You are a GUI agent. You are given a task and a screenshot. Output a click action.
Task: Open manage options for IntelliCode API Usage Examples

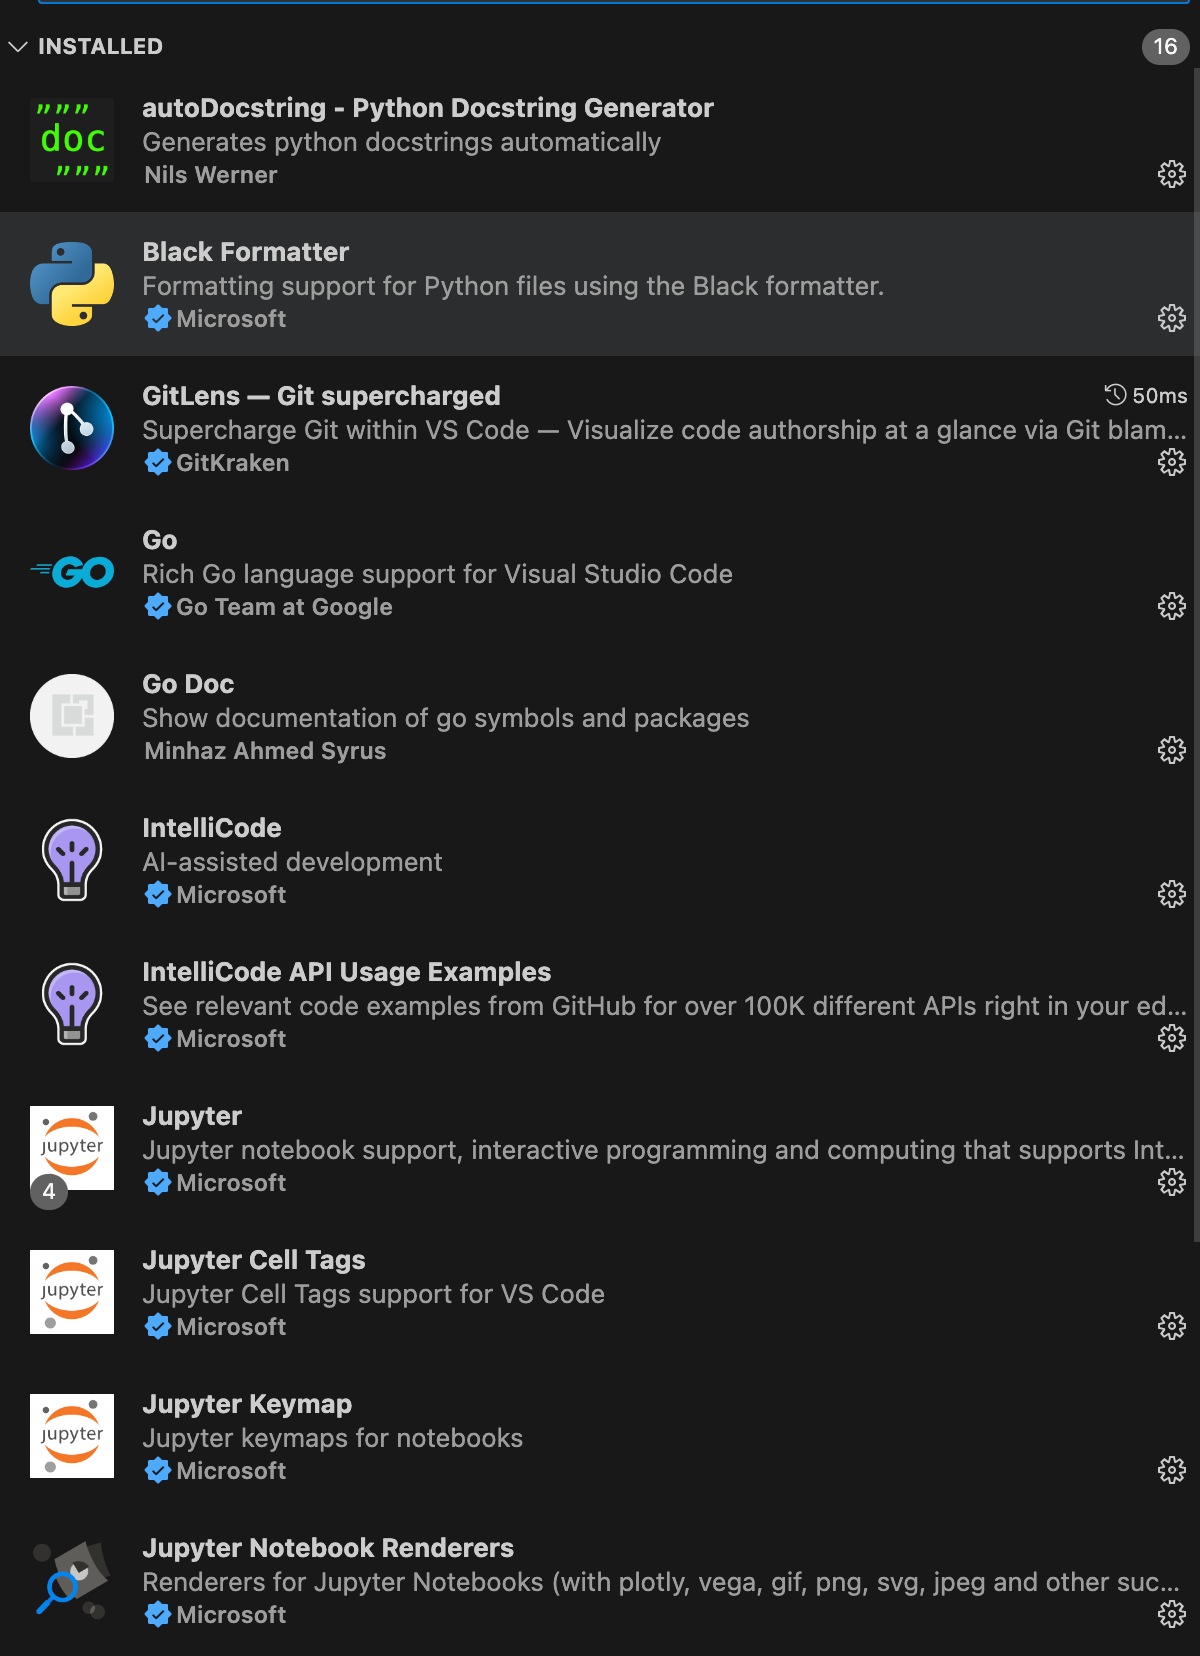coord(1171,1038)
